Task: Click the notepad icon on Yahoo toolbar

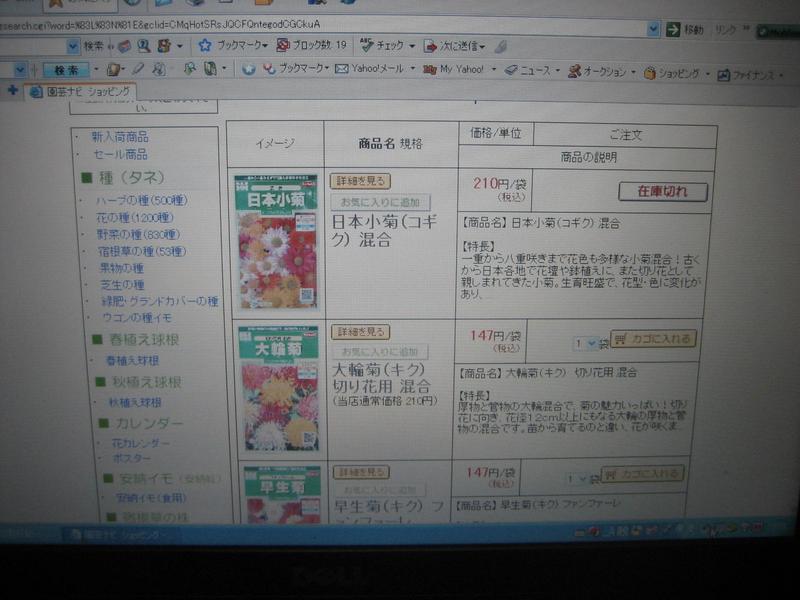Action: tap(113, 69)
